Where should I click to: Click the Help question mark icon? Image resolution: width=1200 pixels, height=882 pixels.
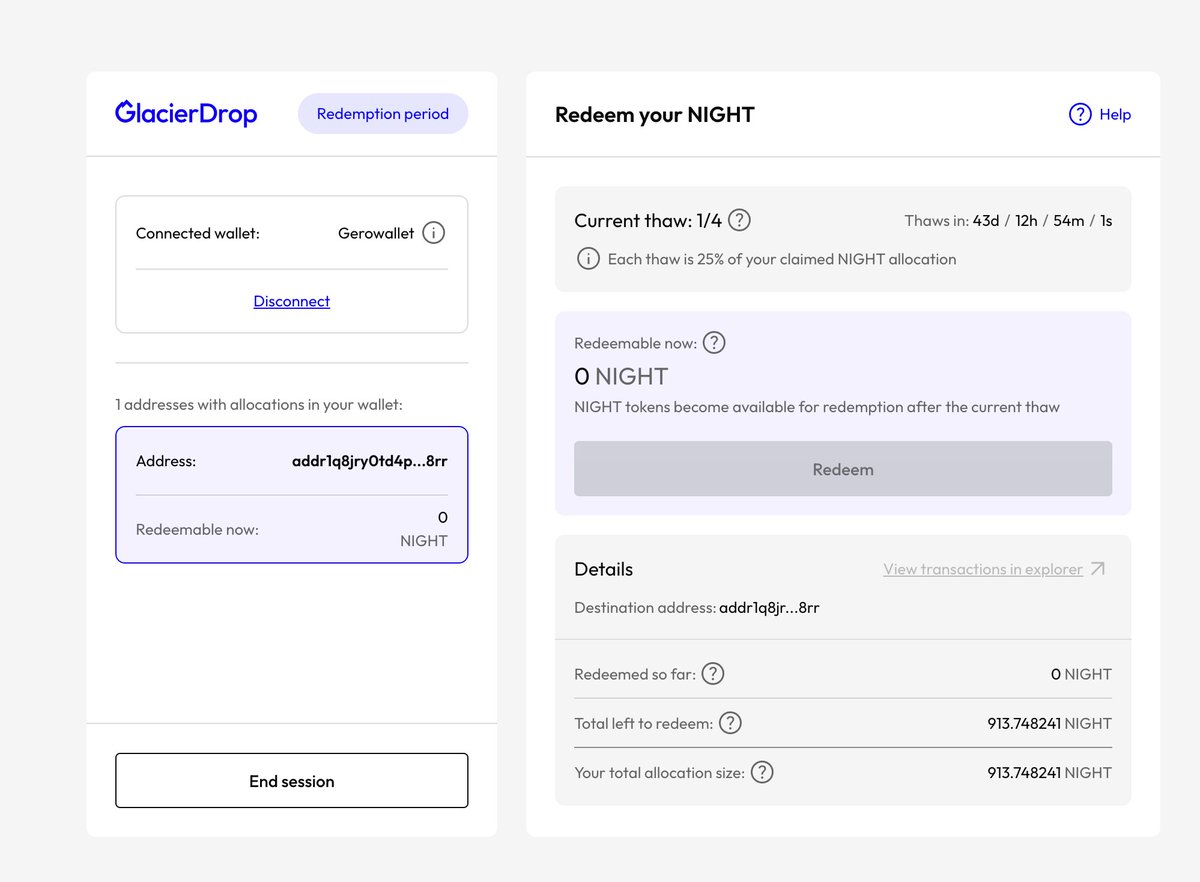click(1080, 114)
